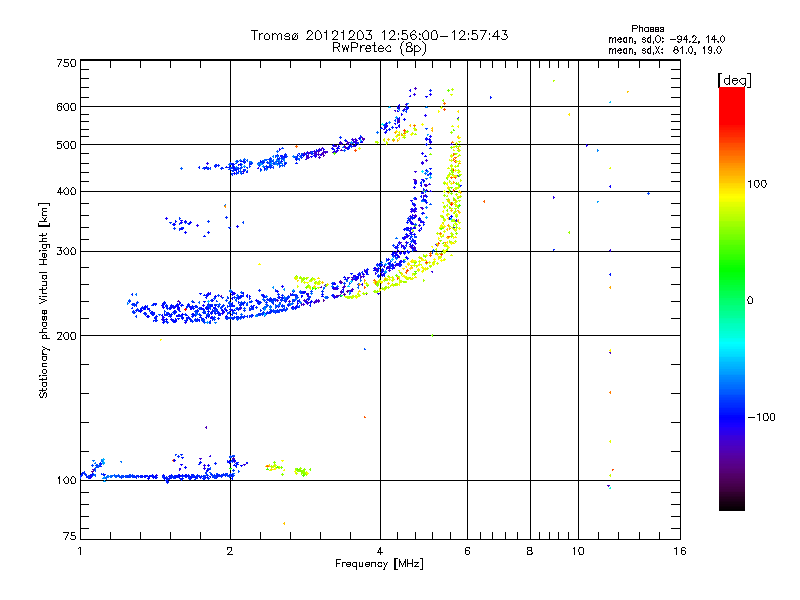Click the 1 tick label on frequency axis

point(80,551)
